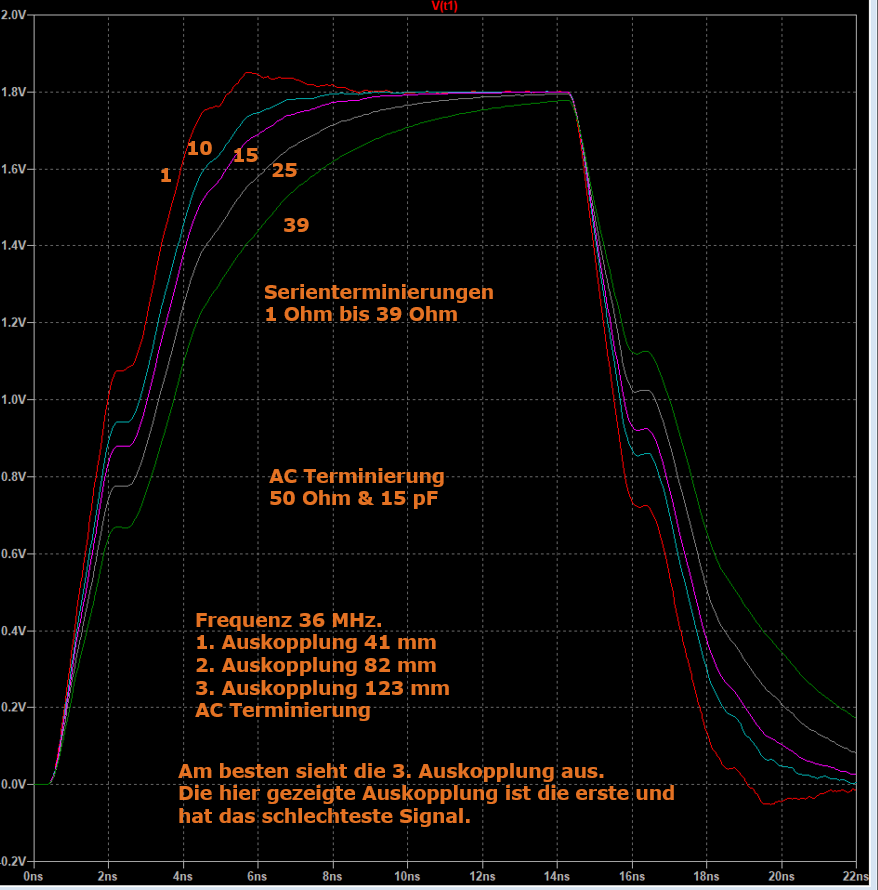Click the '1 Ohm bis 39 Ohm' annotation
Screen dimensions: 878x890
coord(361,314)
